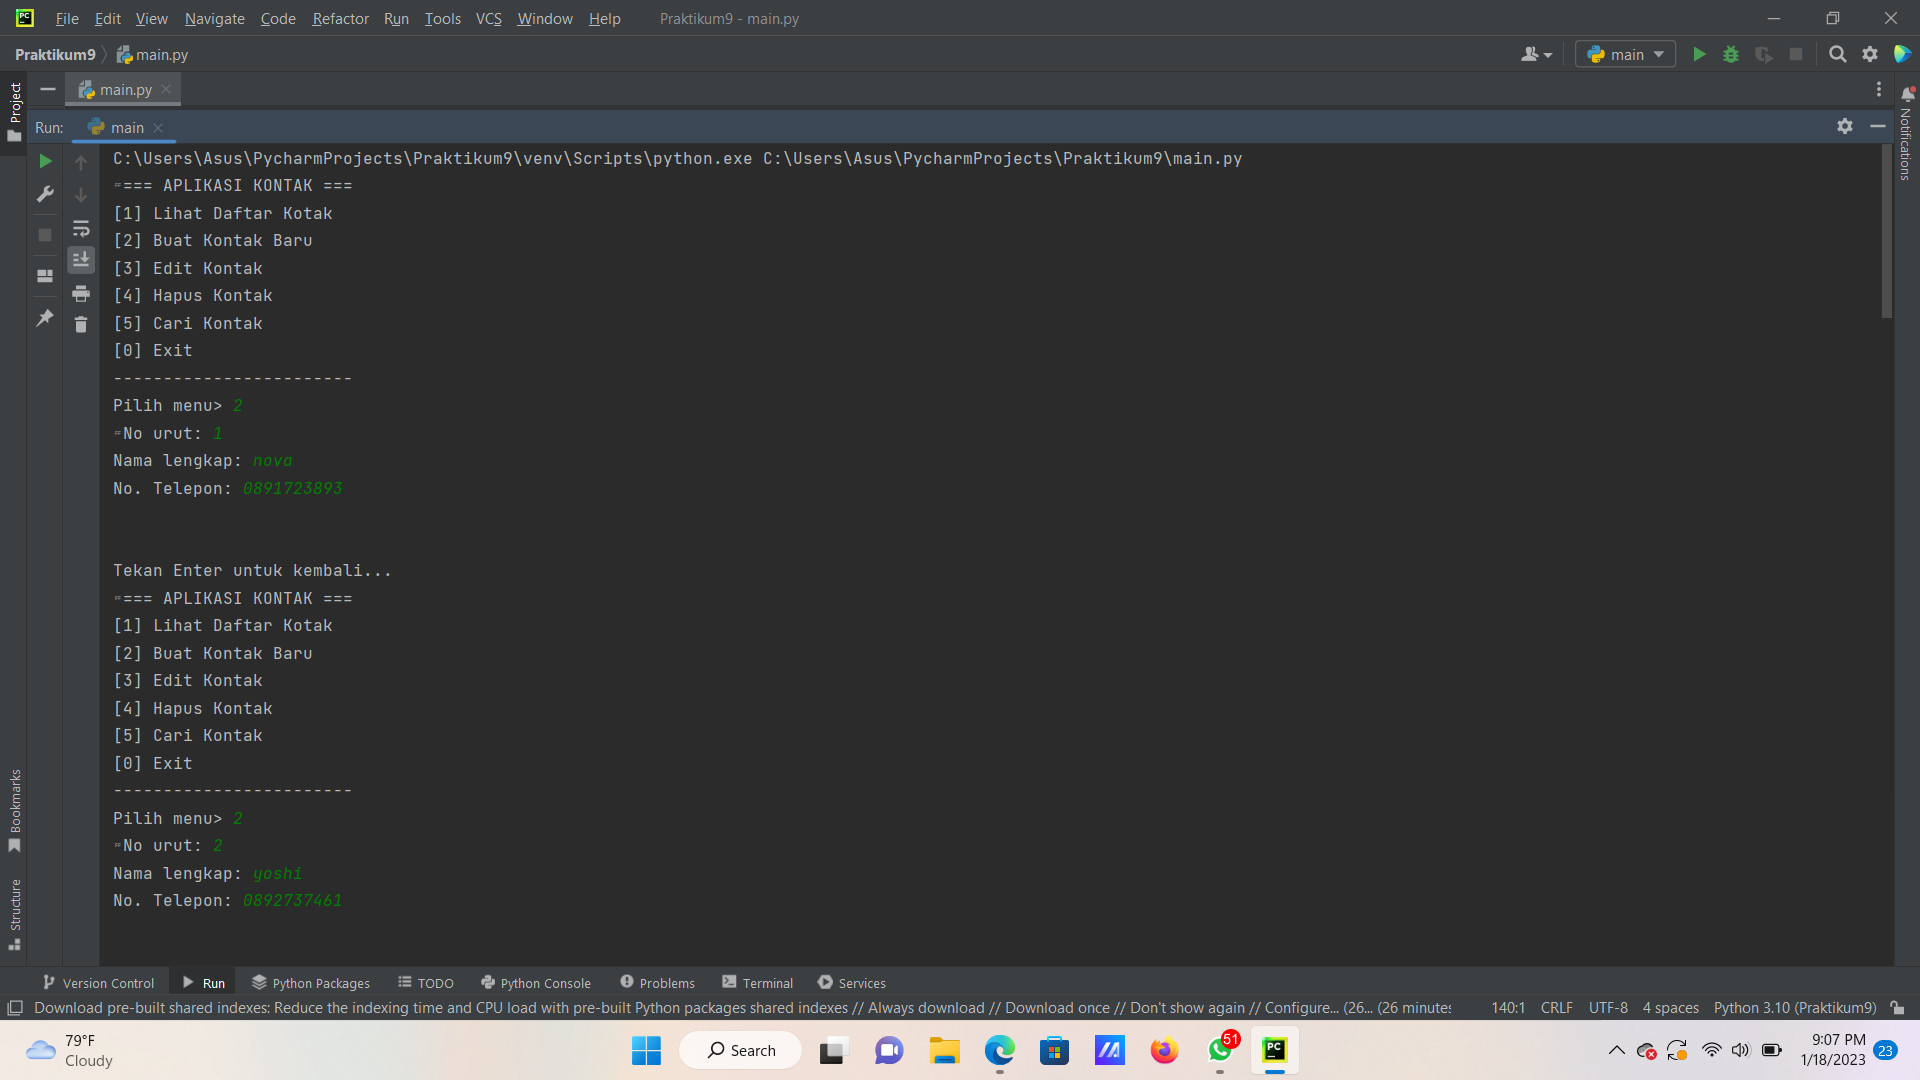Open Python Packages tool window
The width and height of the screenshot is (1920, 1080).
(310, 983)
